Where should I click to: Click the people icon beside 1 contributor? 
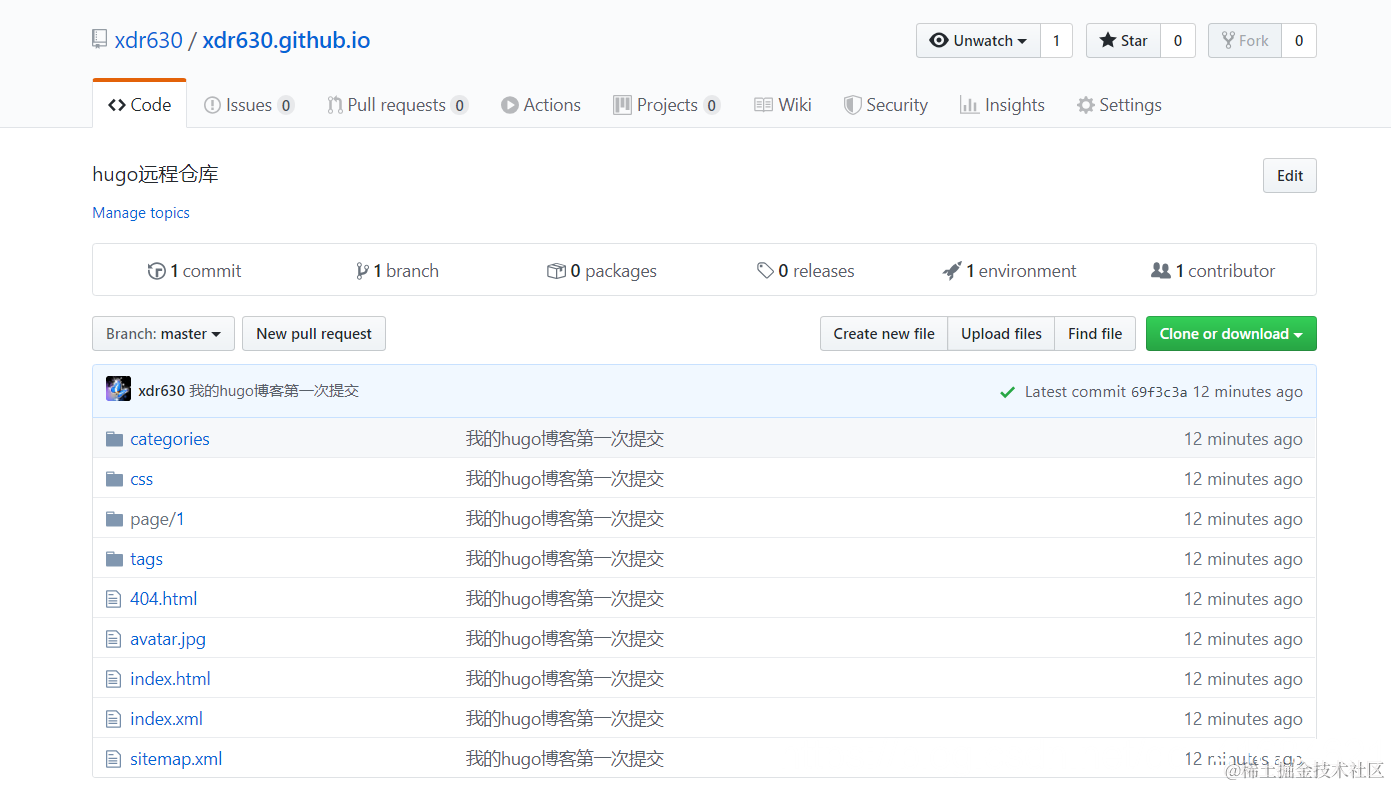point(1160,271)
